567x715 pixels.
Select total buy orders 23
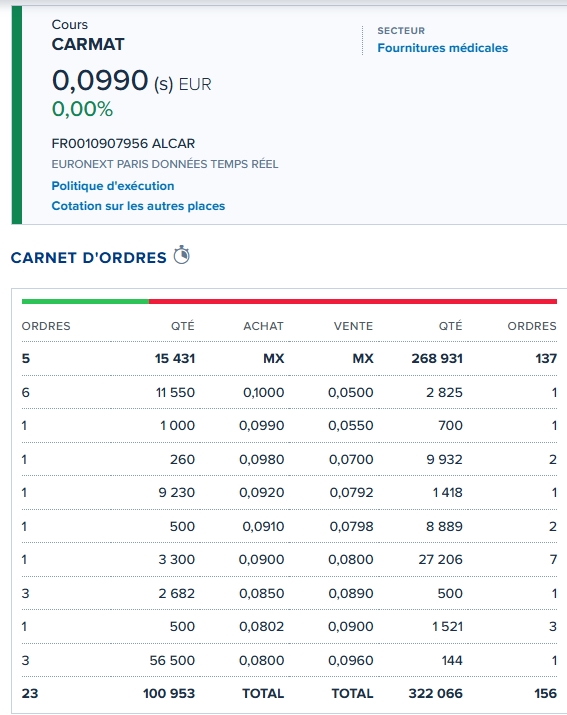(x=30, y=694)
